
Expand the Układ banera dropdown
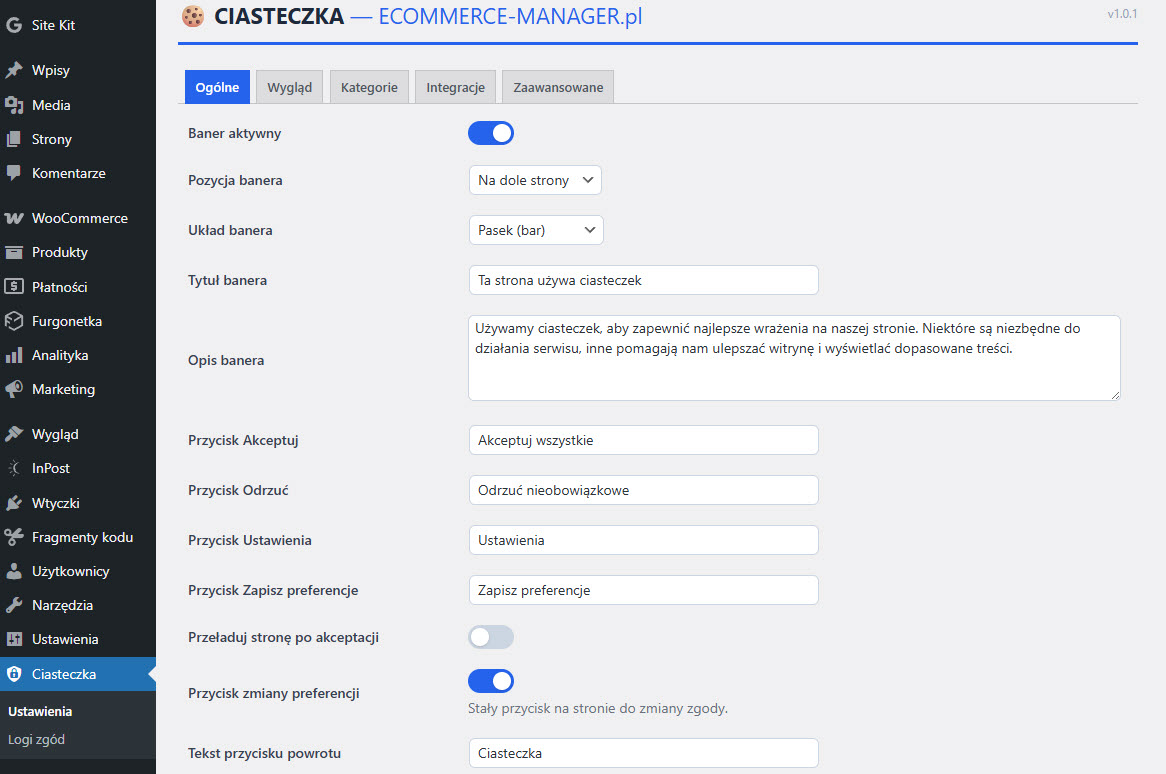pyautogui.click(x=536, y=230)
